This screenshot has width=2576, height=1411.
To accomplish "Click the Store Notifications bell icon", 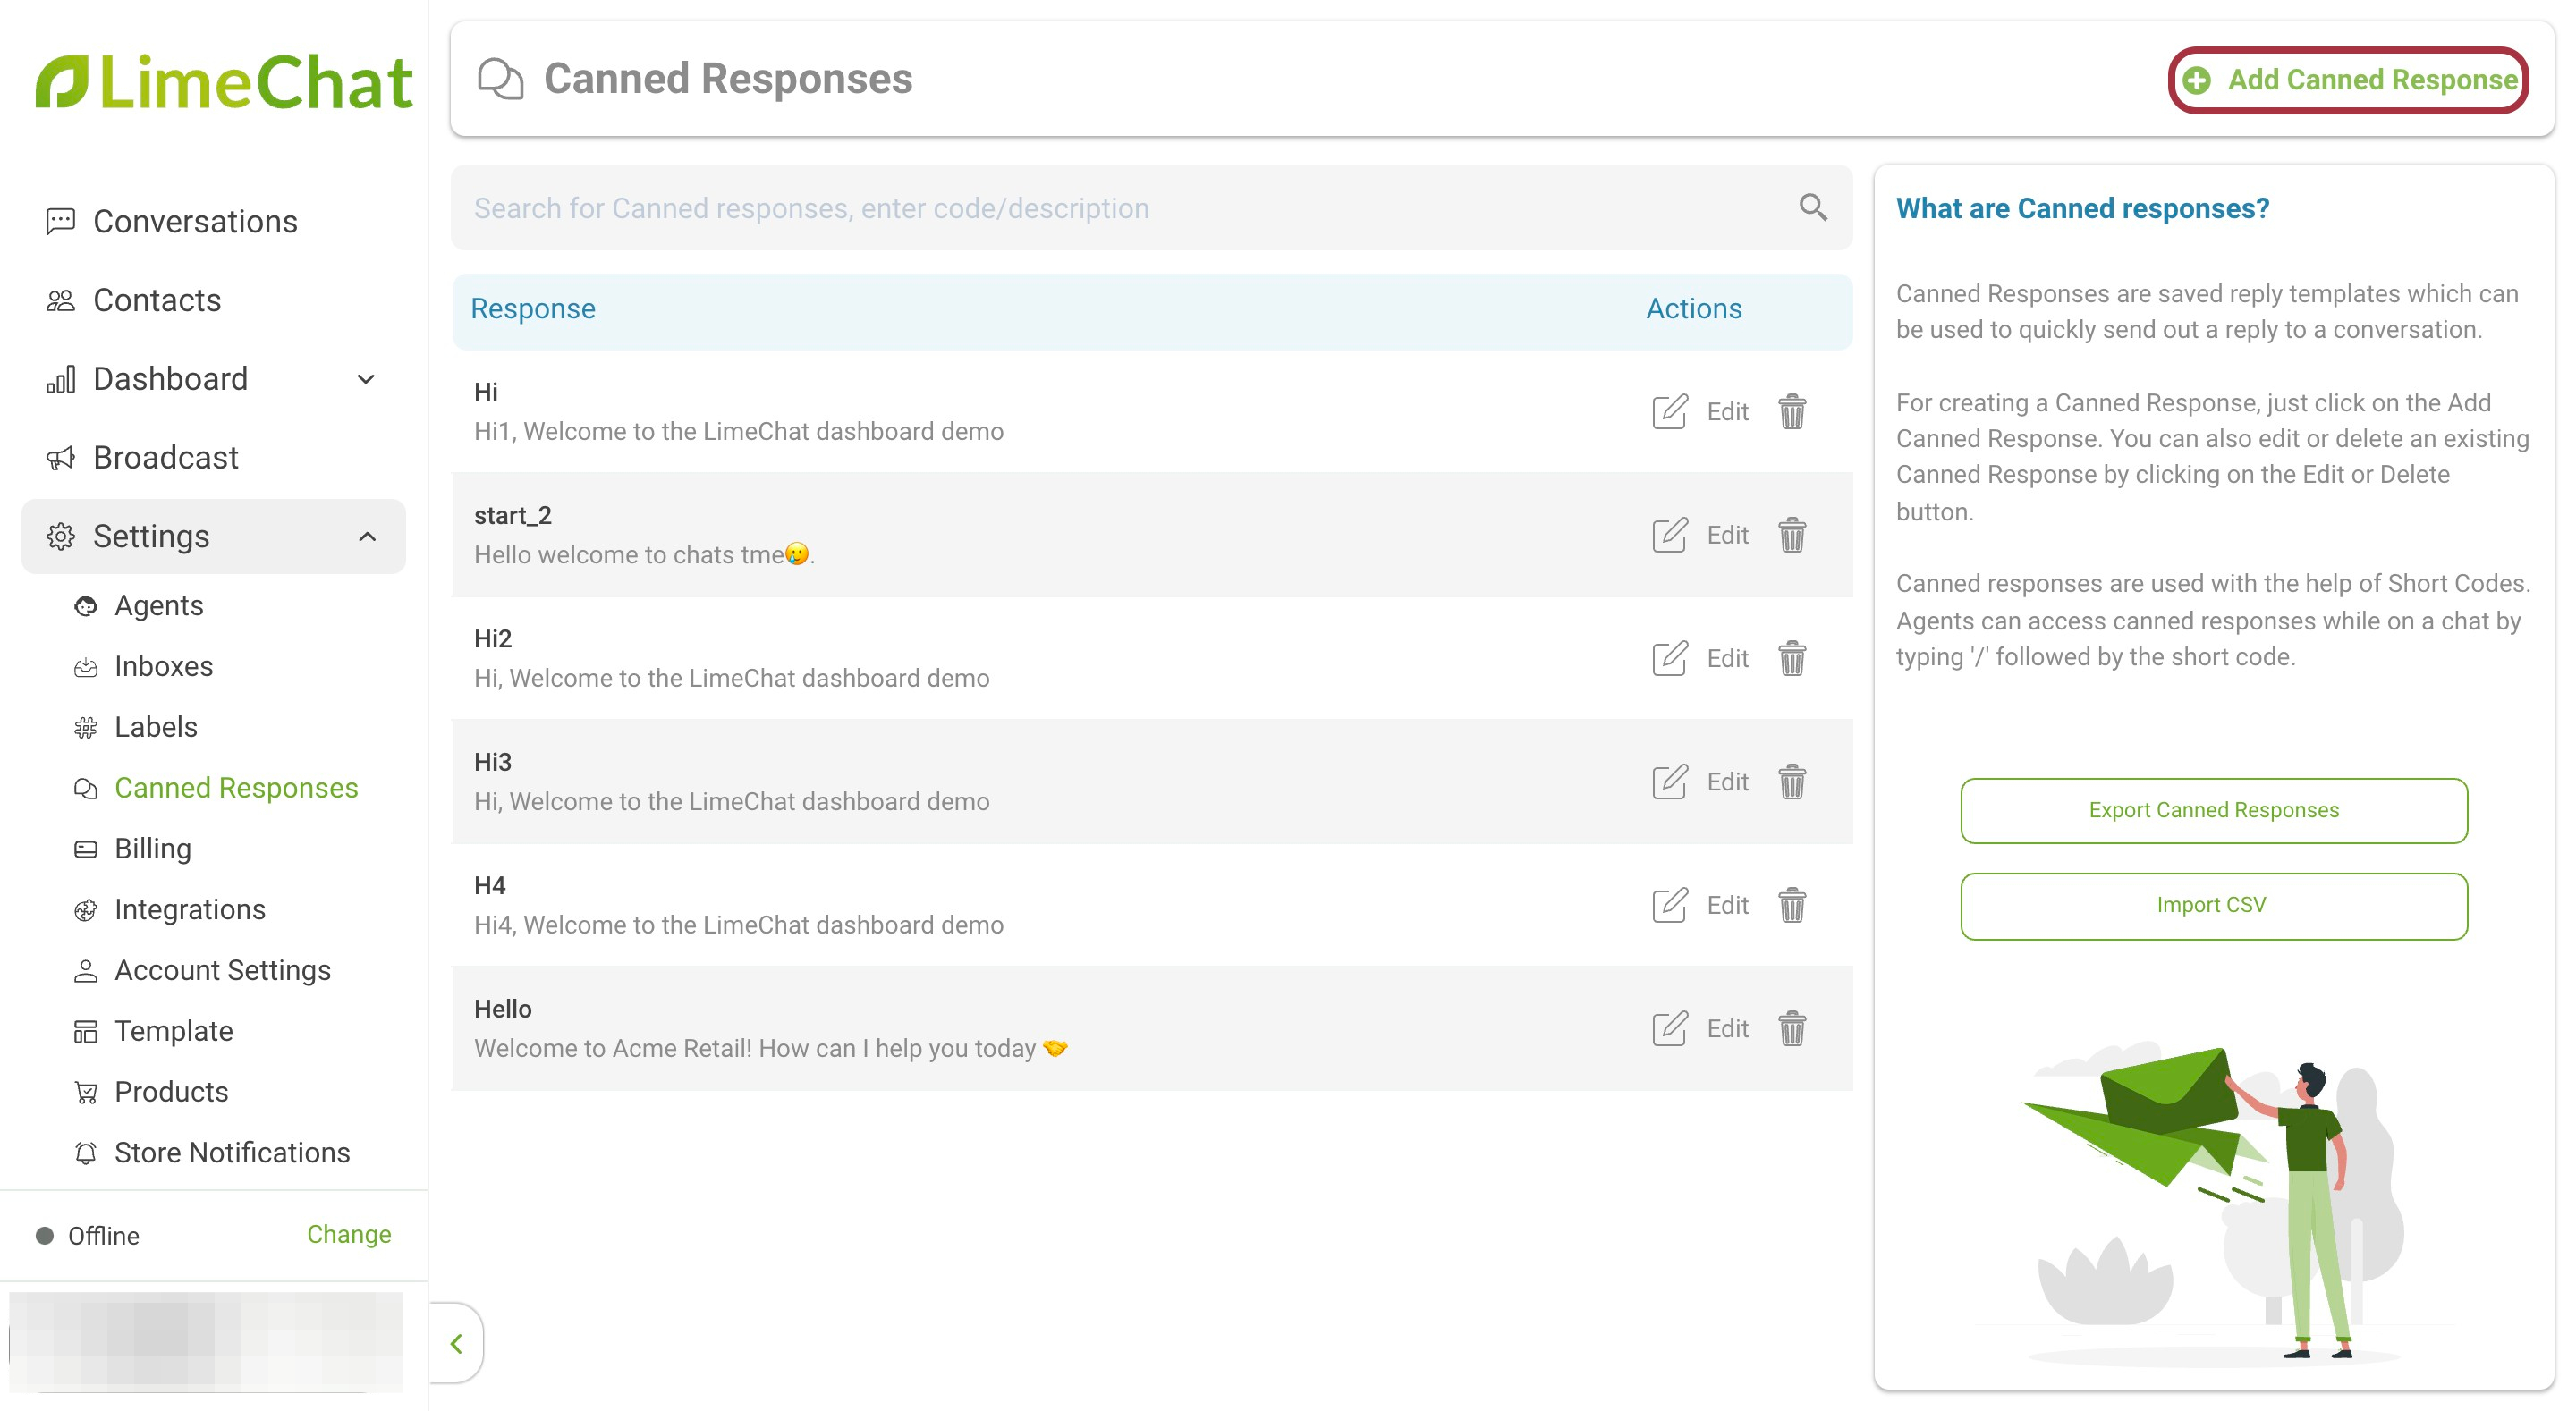I will click(x=86, y=1153).
